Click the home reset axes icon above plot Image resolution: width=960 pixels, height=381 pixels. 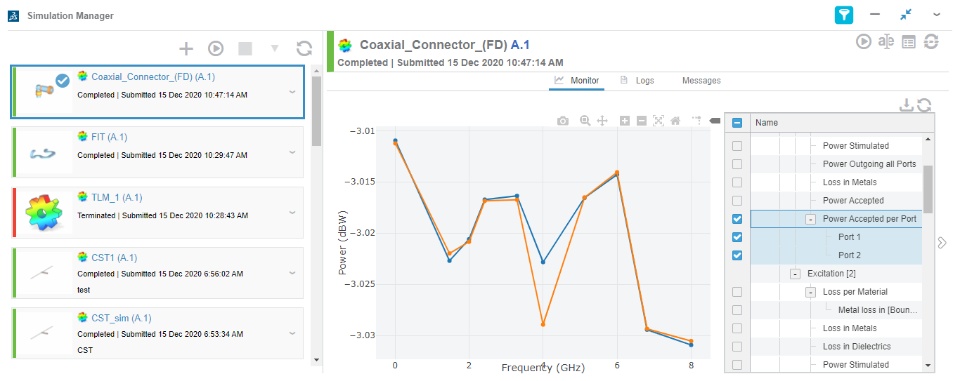(x=675, y=121)
